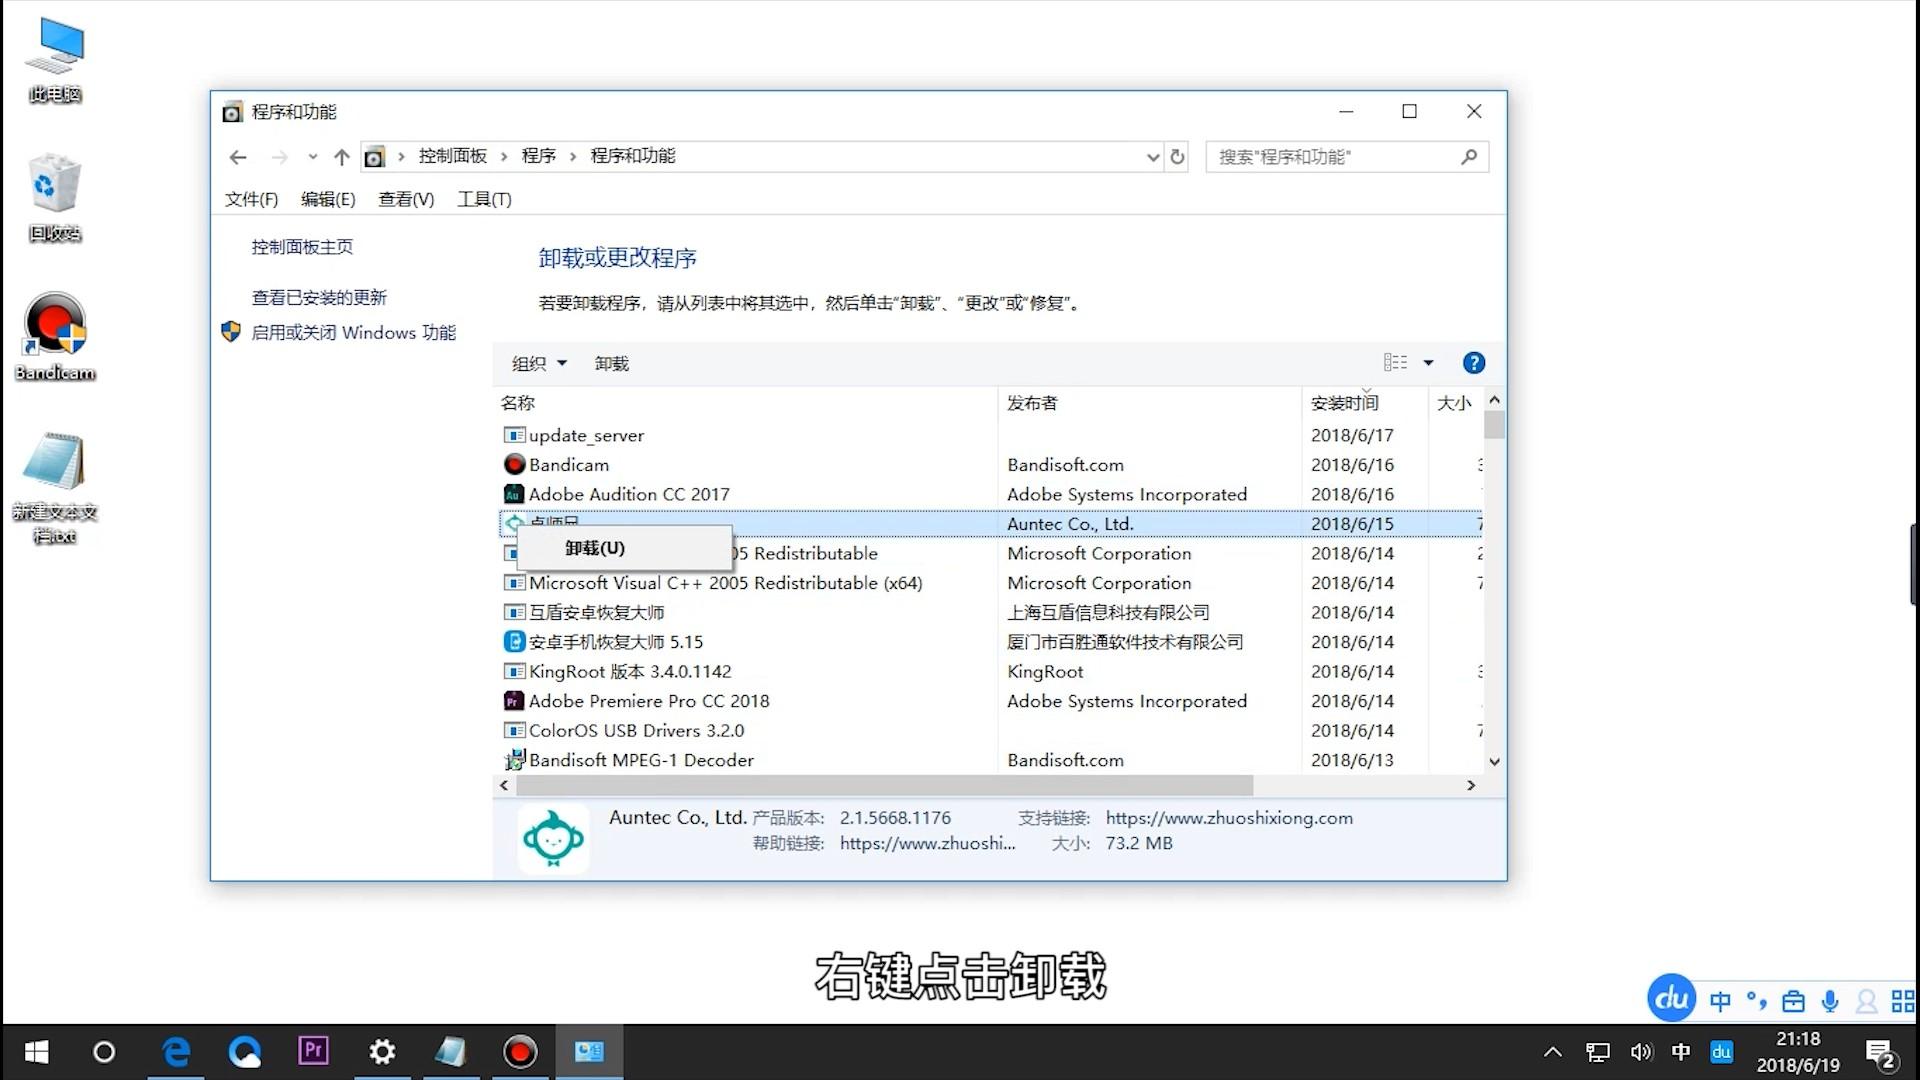Viewport: 1920px width, 1080px height.
Task: Show hidden tray icons arrow
Action: 1552,1052
